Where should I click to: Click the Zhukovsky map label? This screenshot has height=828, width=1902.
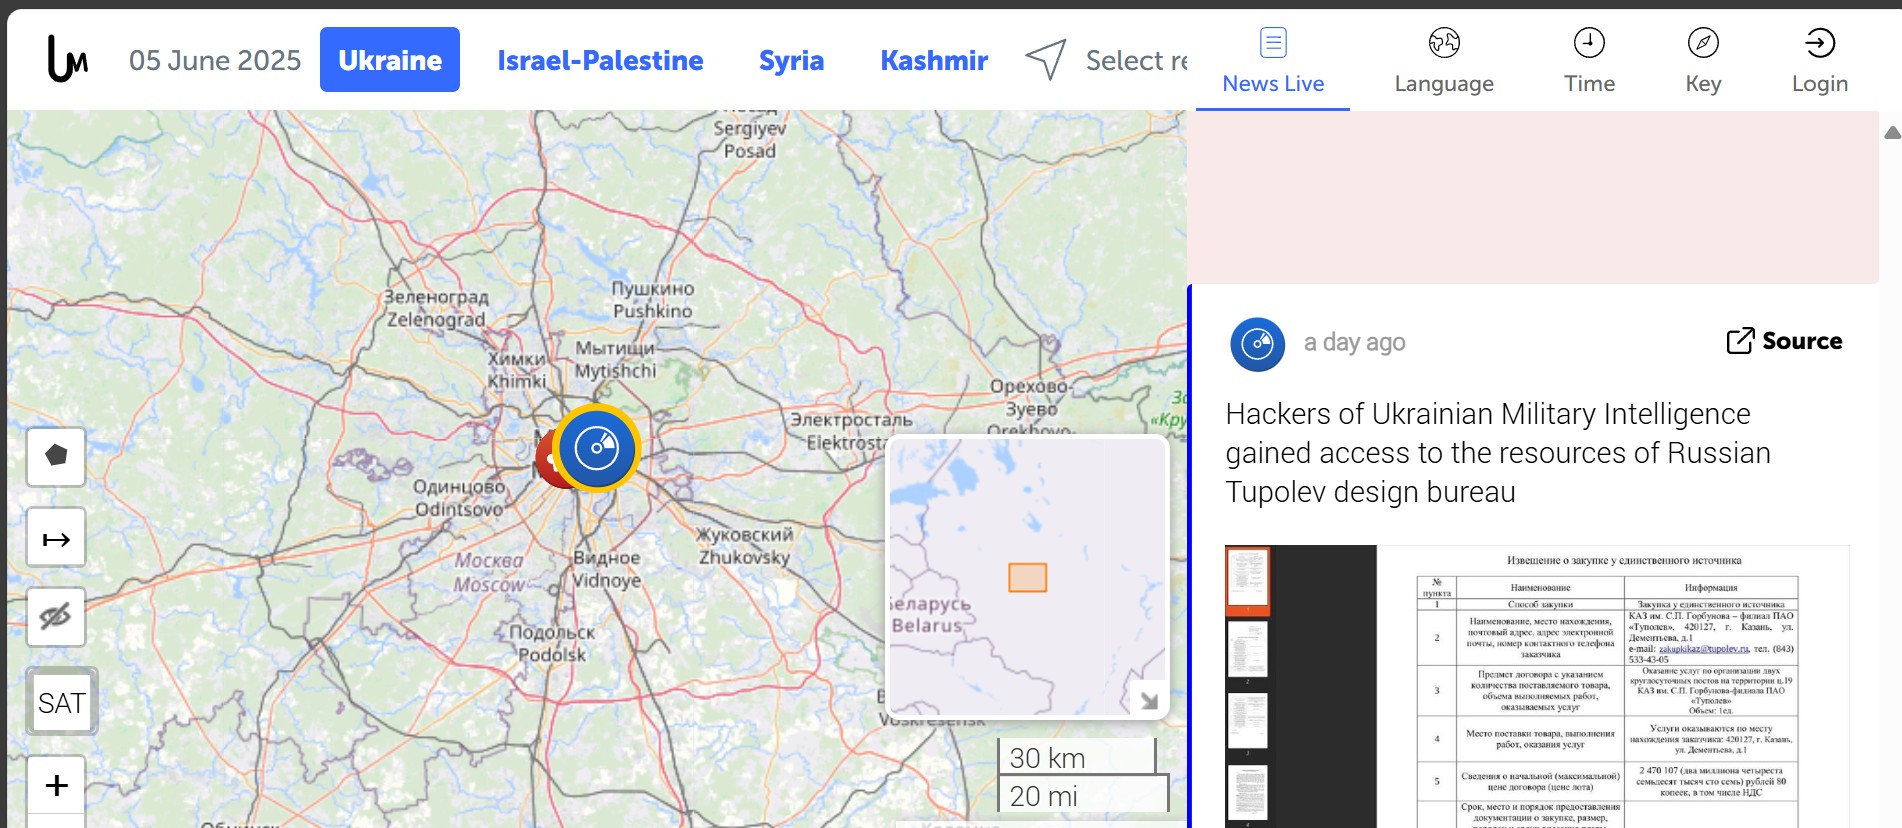(745, 546)
